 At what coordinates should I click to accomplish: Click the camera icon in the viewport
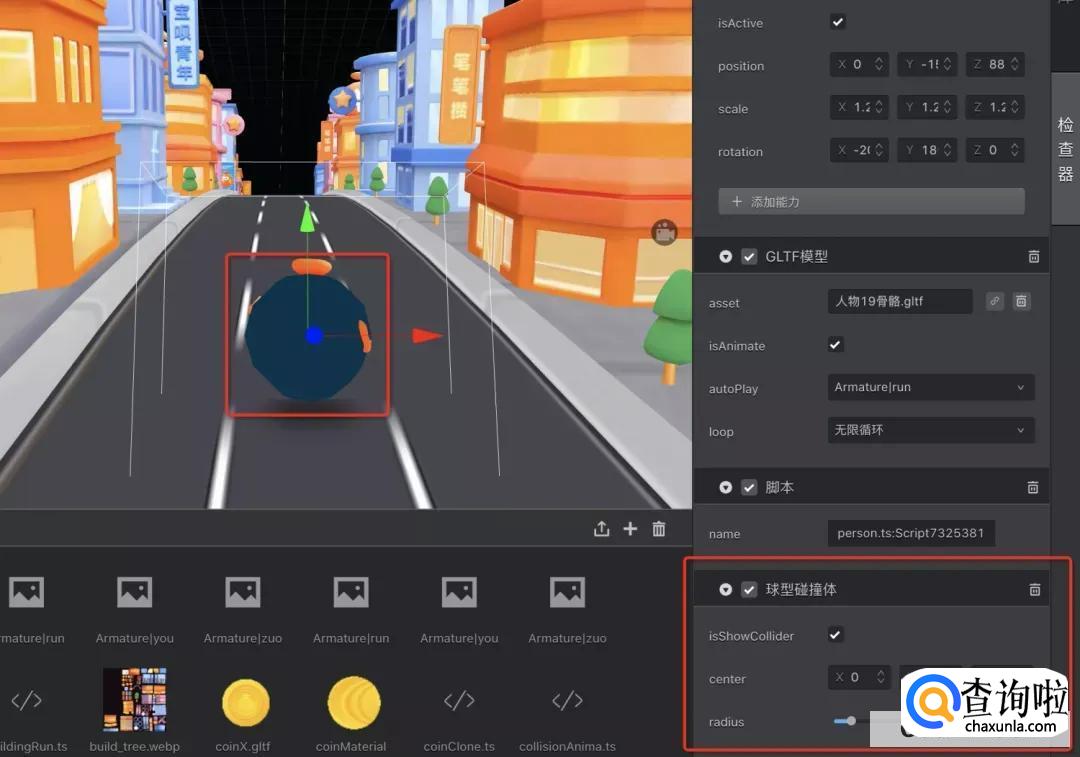664,232
